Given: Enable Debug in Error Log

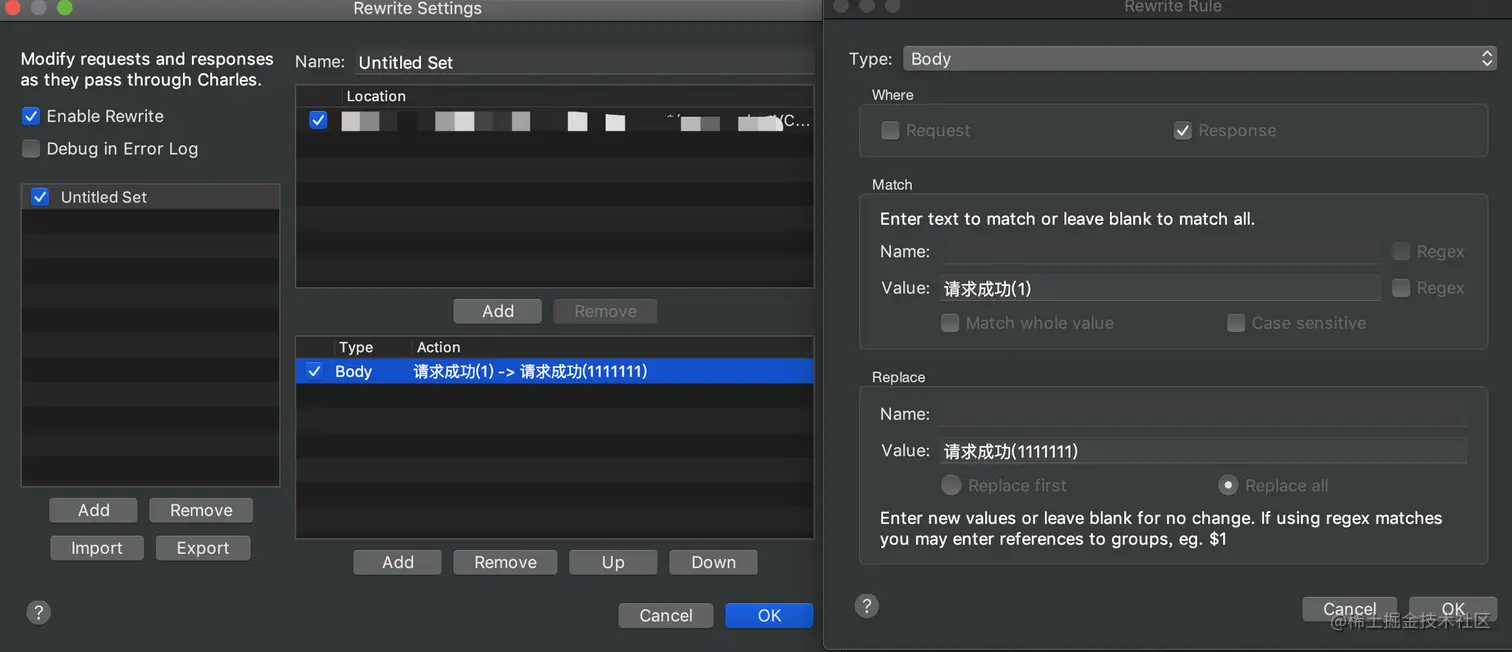Looking at the screenshot, I should coord(31,148).
